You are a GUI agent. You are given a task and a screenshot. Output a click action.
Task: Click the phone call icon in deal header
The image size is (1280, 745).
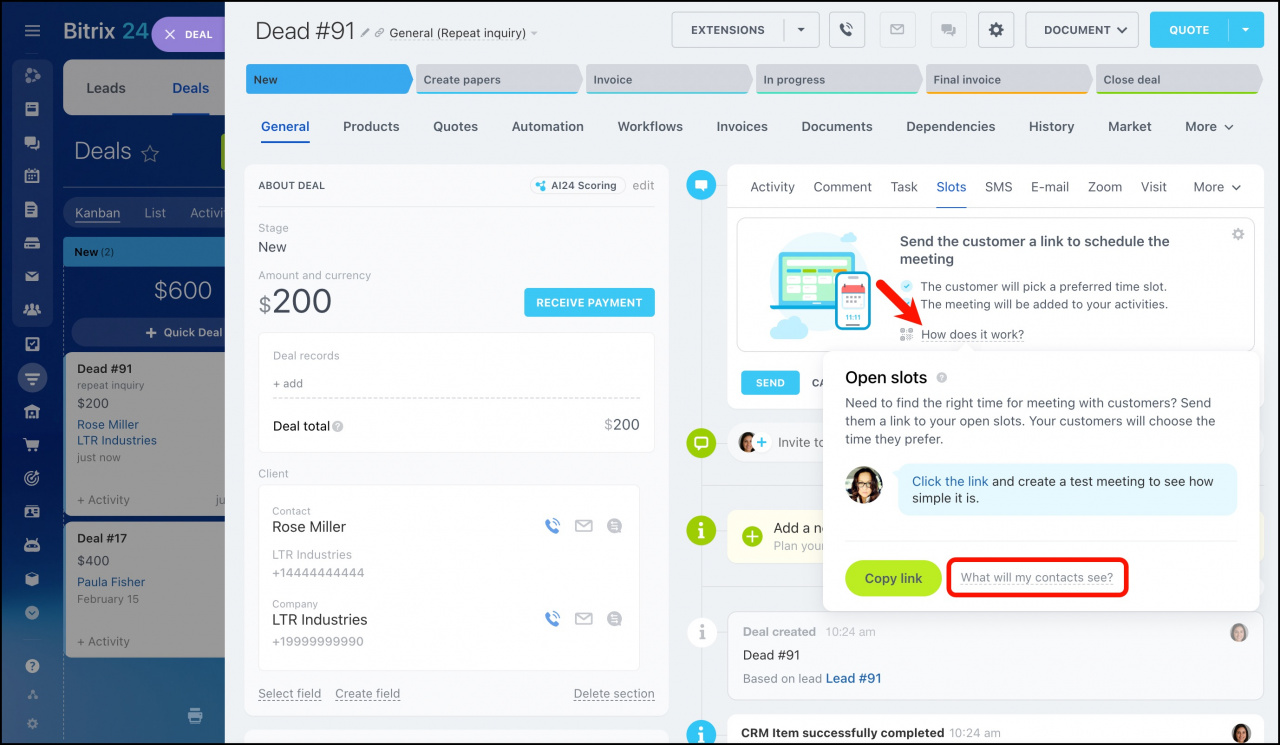pyautogui.click(x=847, y=30)
